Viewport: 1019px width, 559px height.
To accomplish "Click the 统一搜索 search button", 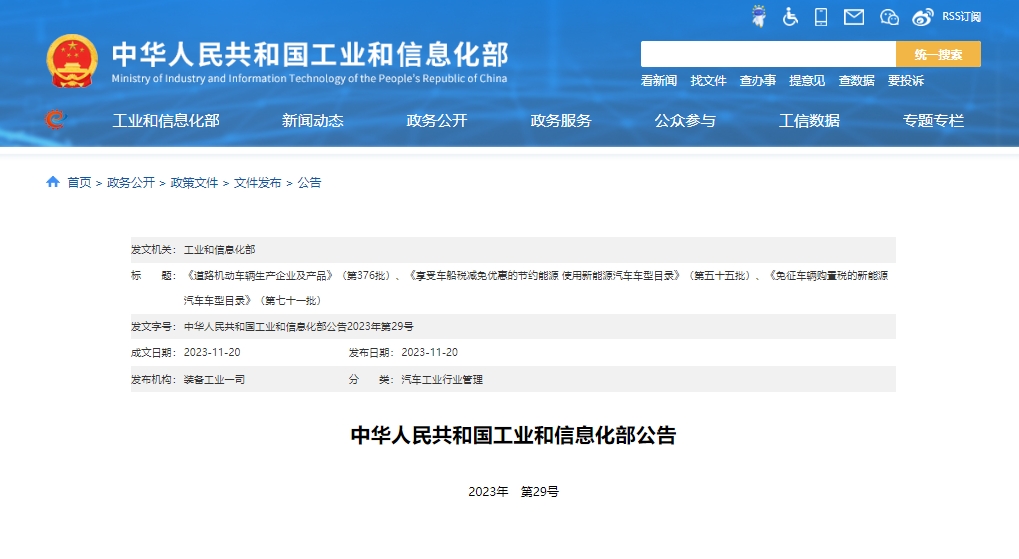I will point(938,54).
